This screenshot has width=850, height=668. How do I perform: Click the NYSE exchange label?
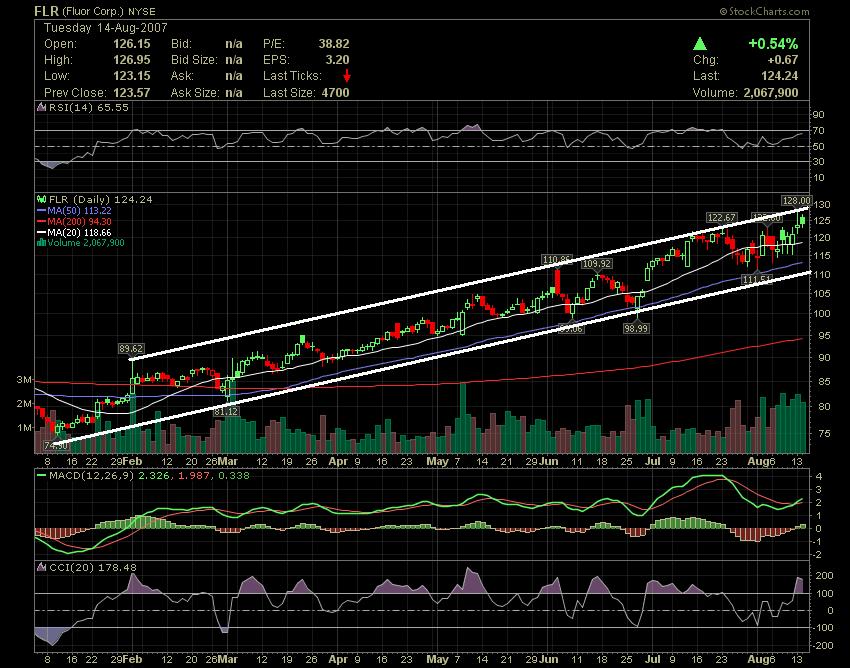coord(141,11)
